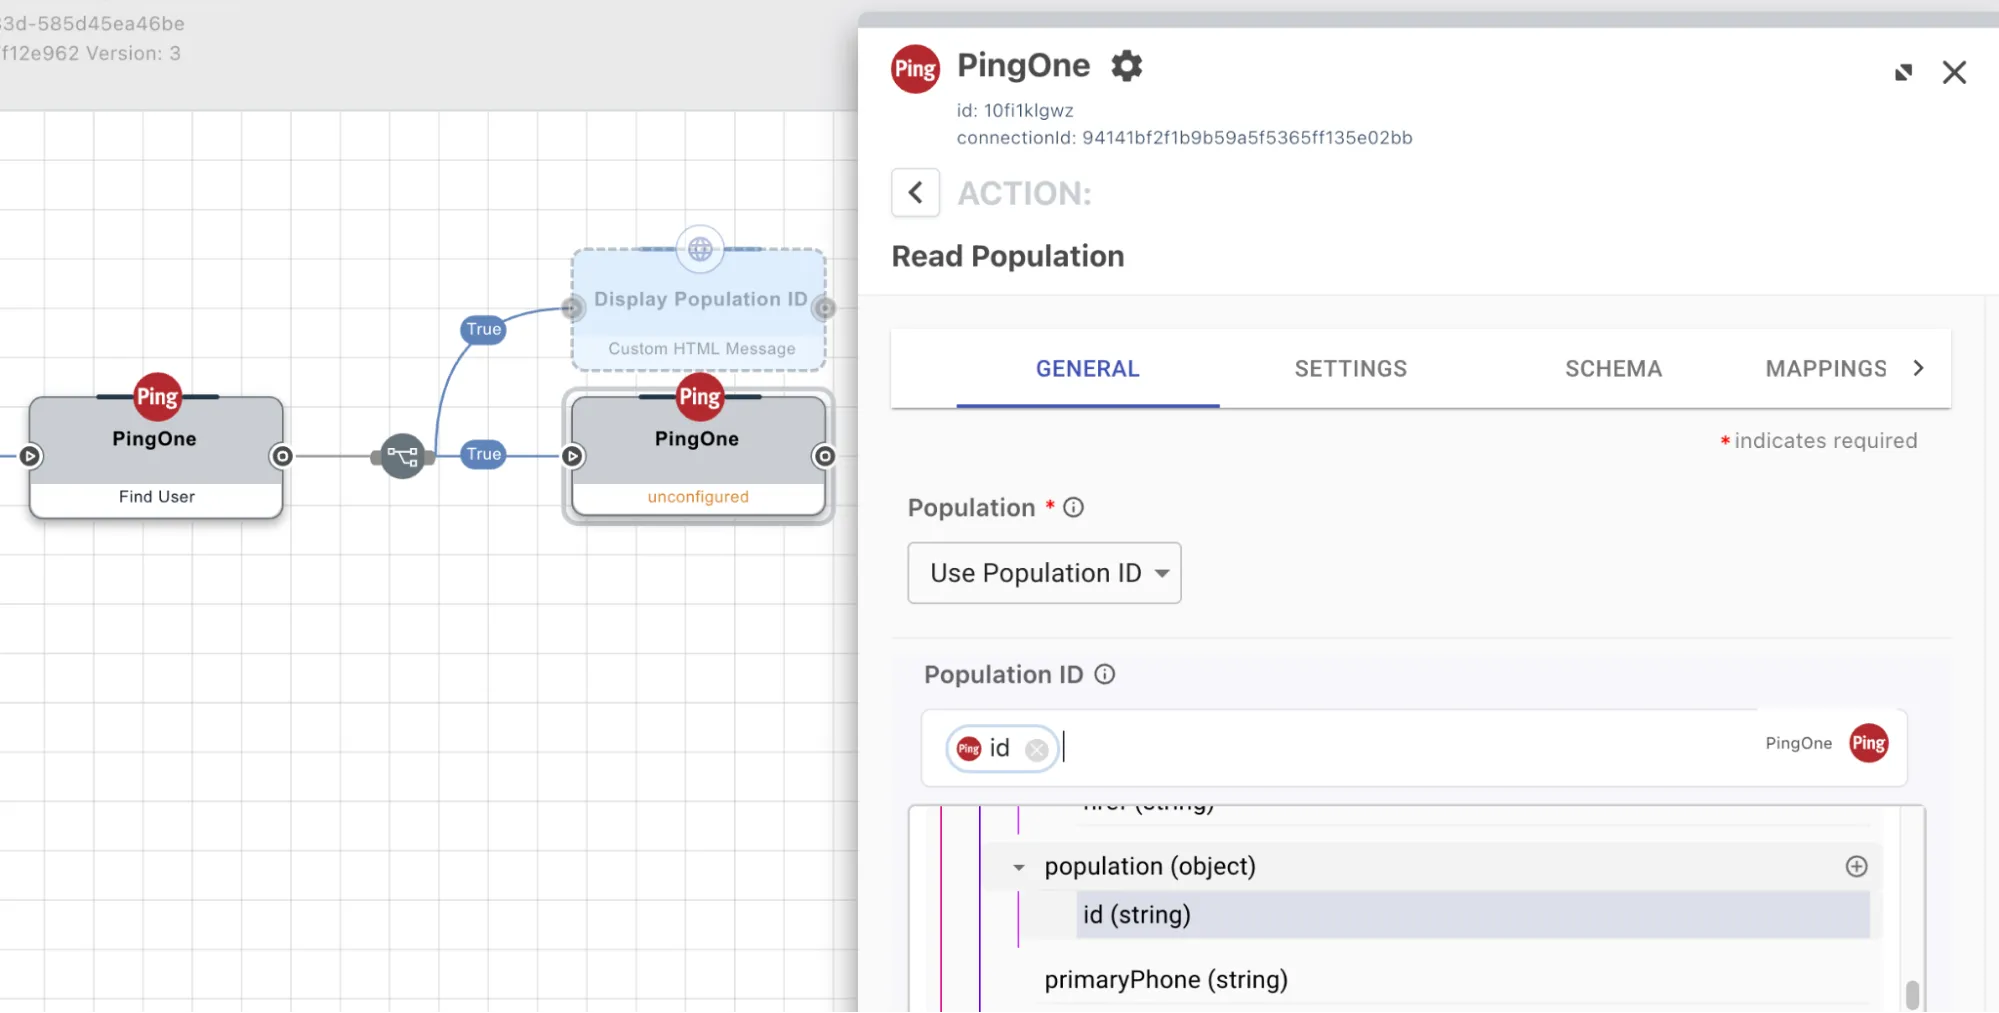Open the MAPPINGS tab
Viewport: 1999px width, 1013px height.
1826,368
